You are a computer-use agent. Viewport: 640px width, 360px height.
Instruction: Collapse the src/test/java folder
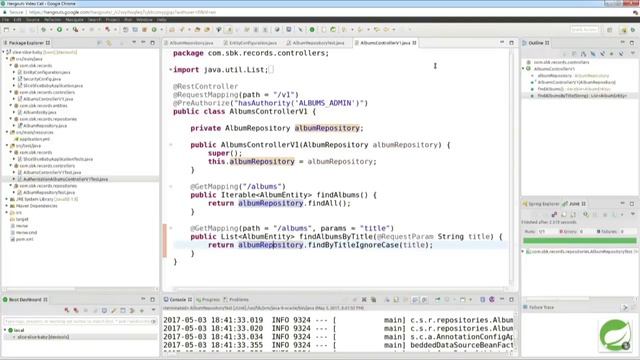7,146
